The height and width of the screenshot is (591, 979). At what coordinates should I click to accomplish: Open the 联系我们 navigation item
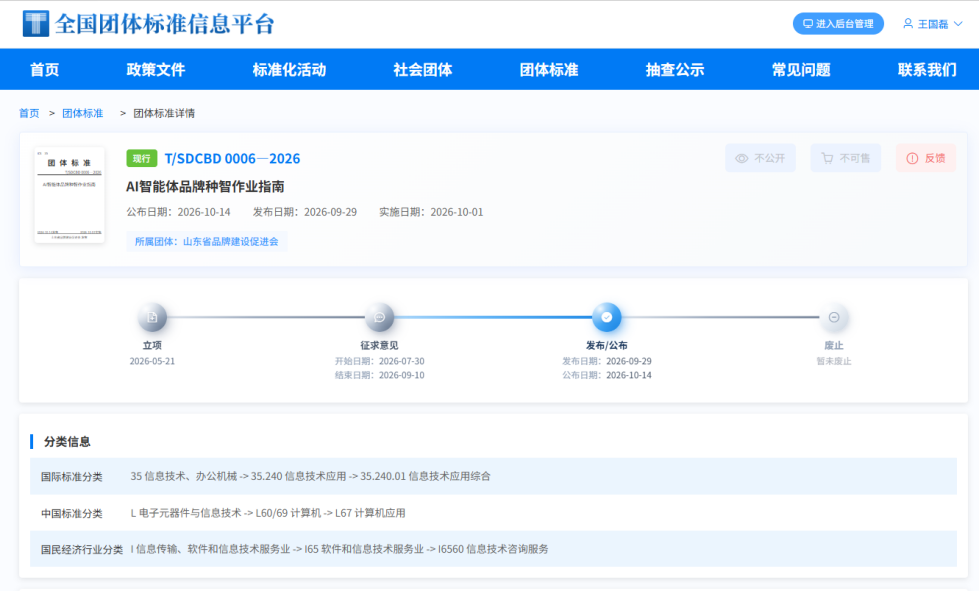pos(927,69)
